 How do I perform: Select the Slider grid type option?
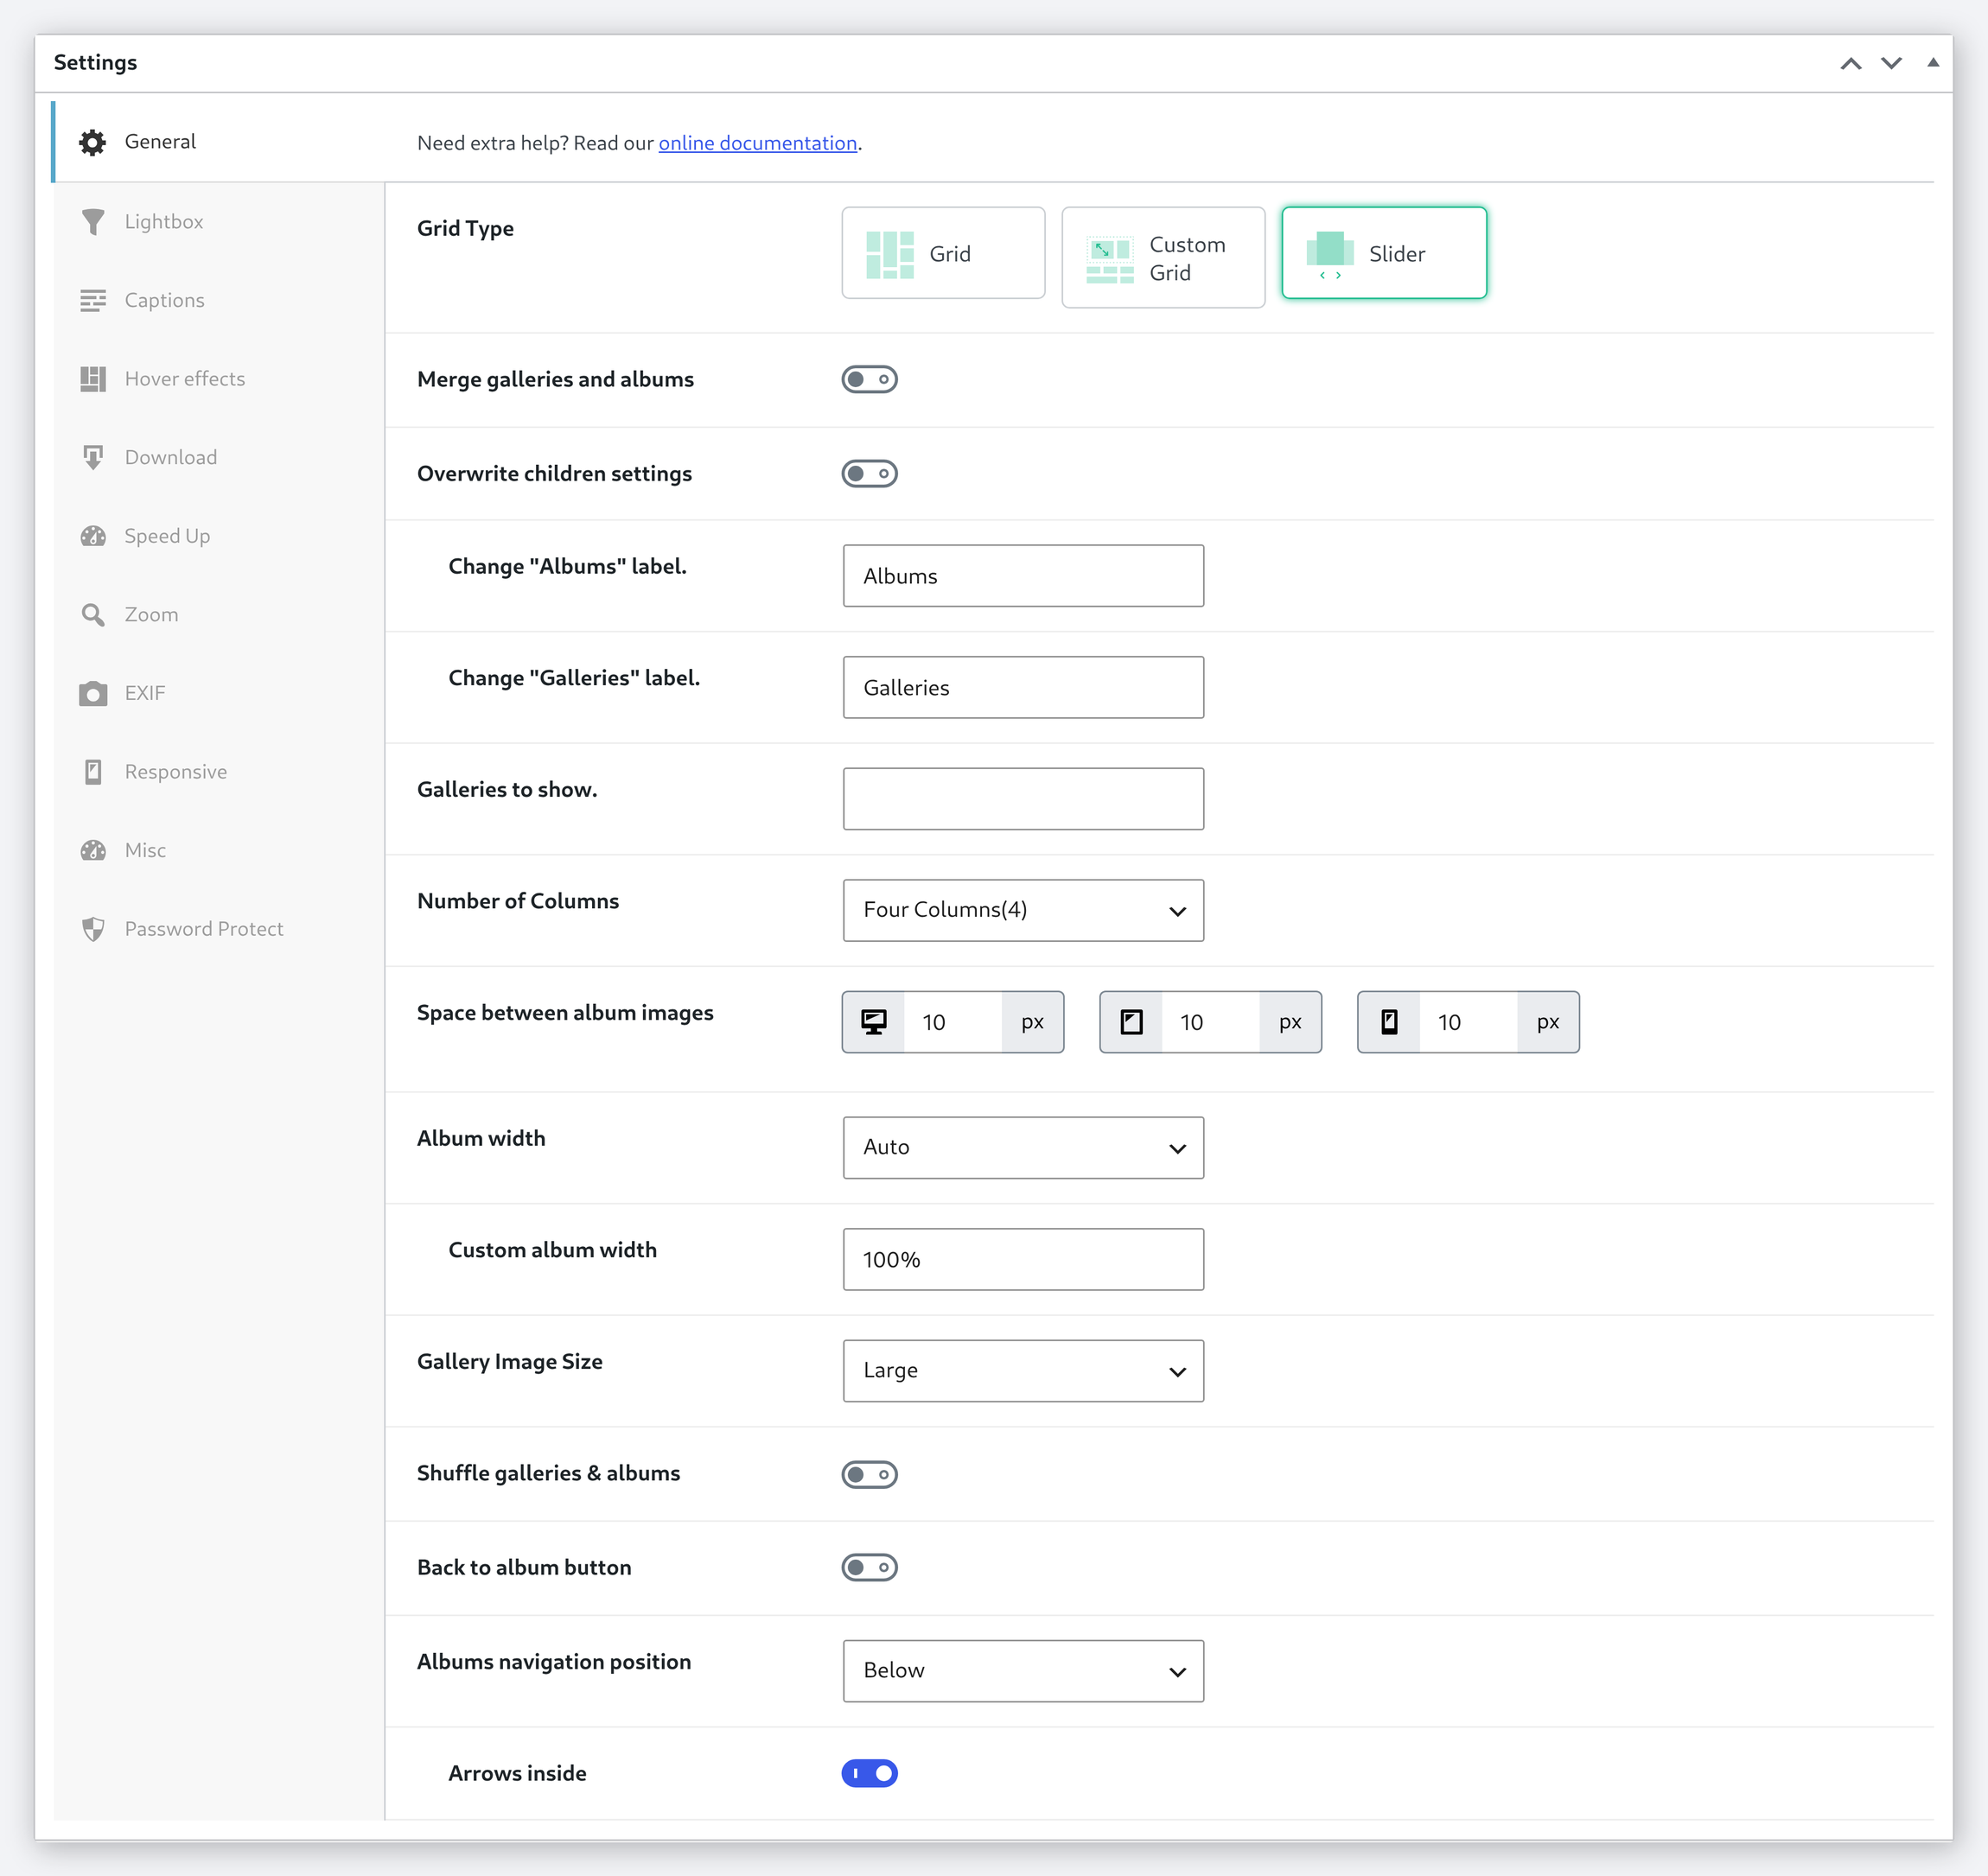1384,253
